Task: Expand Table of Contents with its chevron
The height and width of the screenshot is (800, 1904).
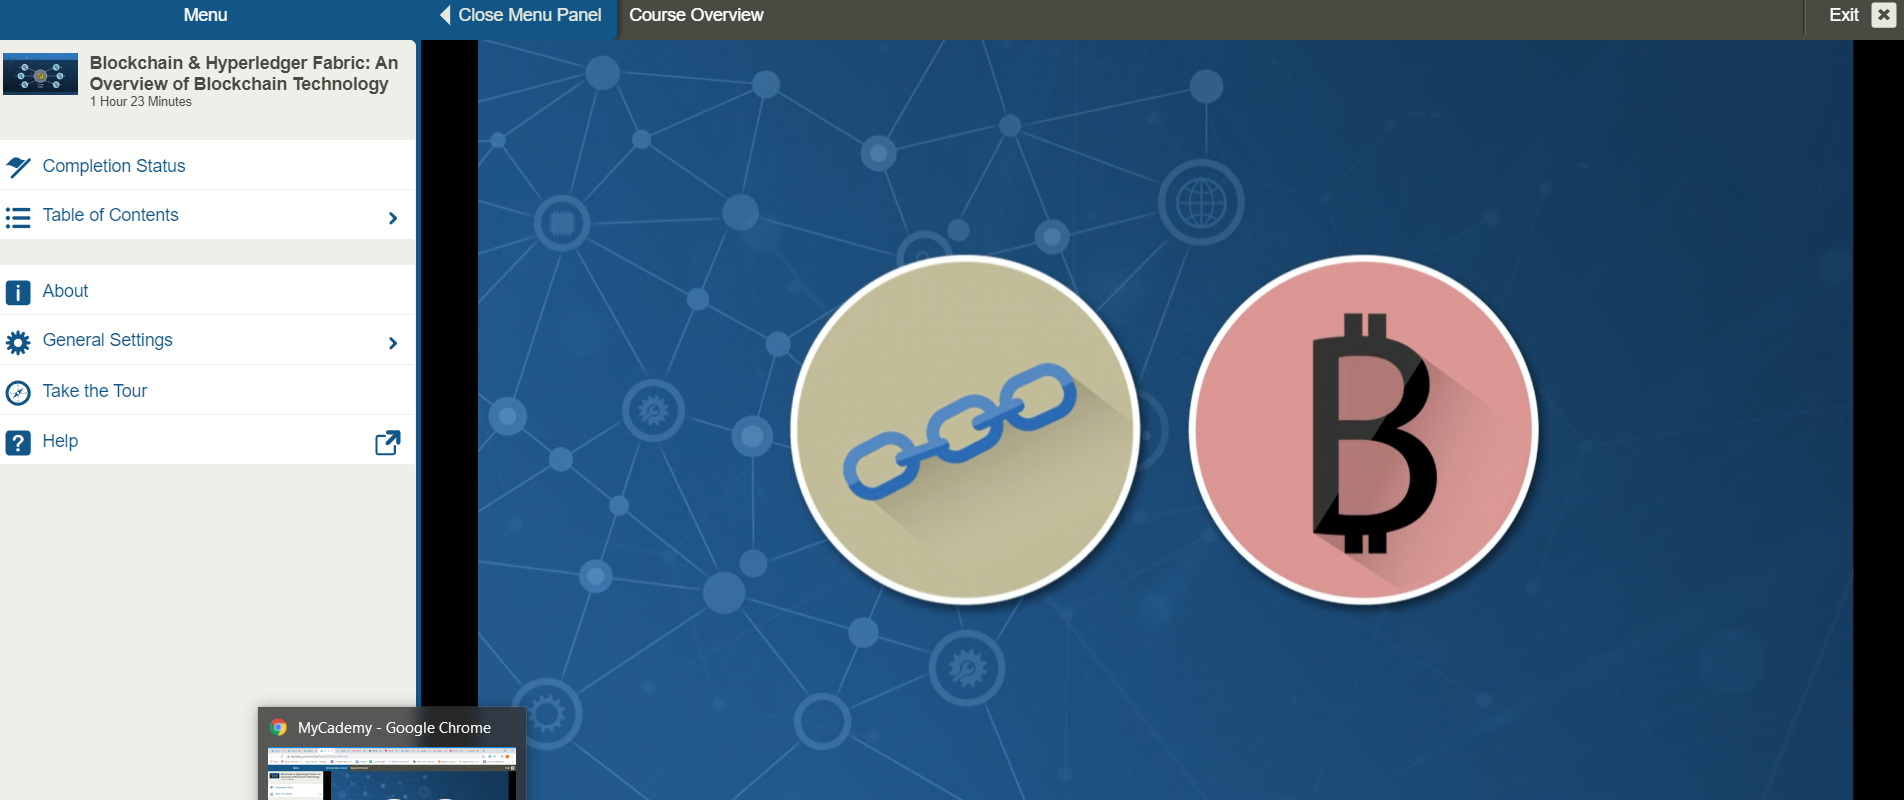Action: coord(392,218)
